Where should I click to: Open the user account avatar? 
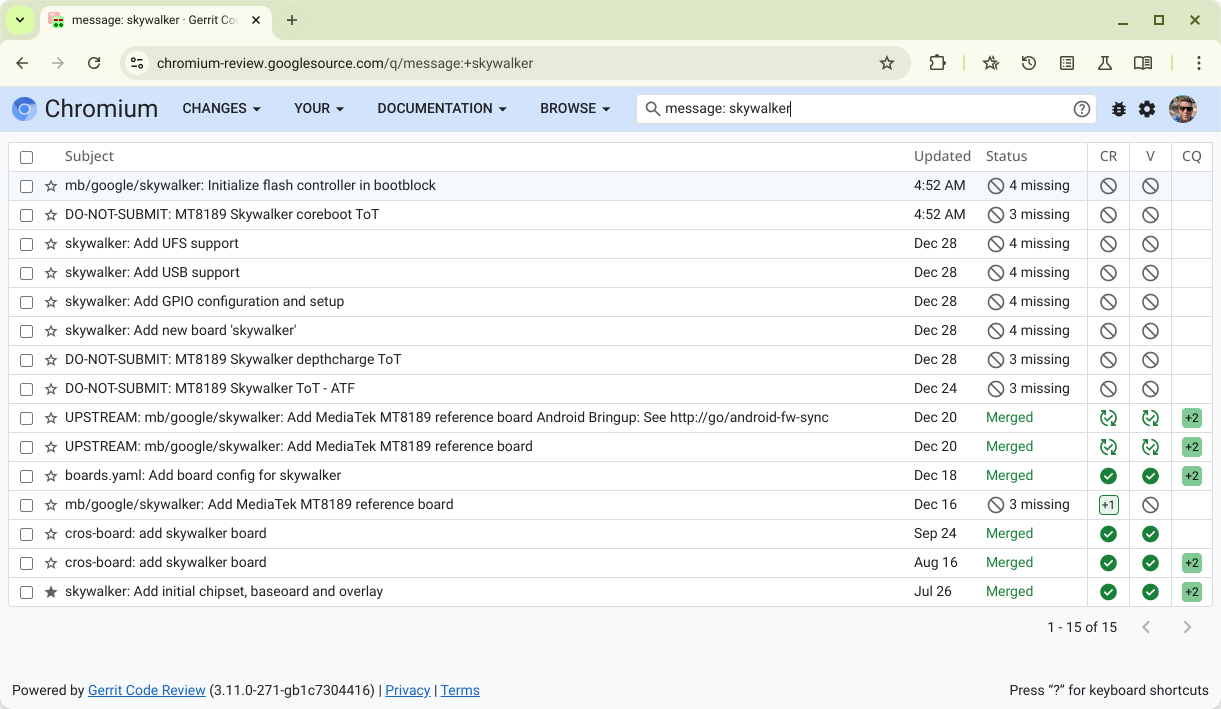coord(1183,109)
